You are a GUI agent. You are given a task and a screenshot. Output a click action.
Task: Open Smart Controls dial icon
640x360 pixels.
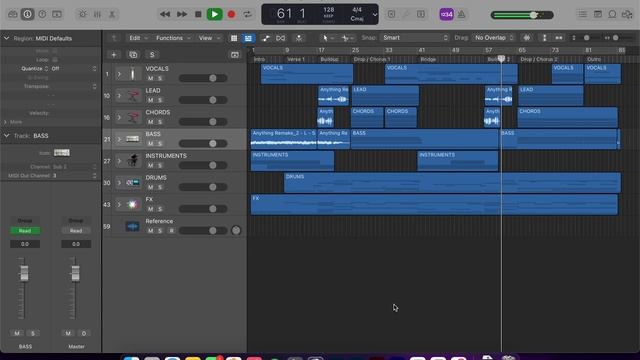[x=82, y=14]
